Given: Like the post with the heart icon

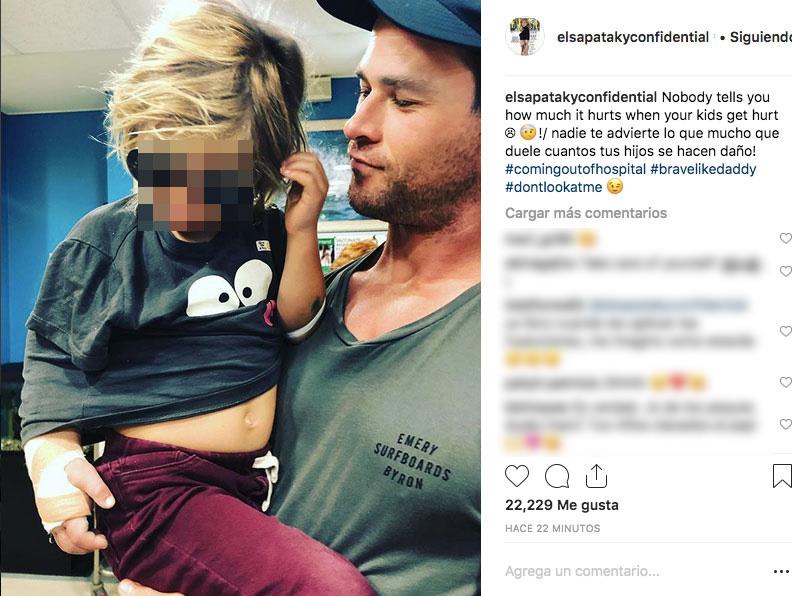Looking at the screenshot, I should click(517, 476).
